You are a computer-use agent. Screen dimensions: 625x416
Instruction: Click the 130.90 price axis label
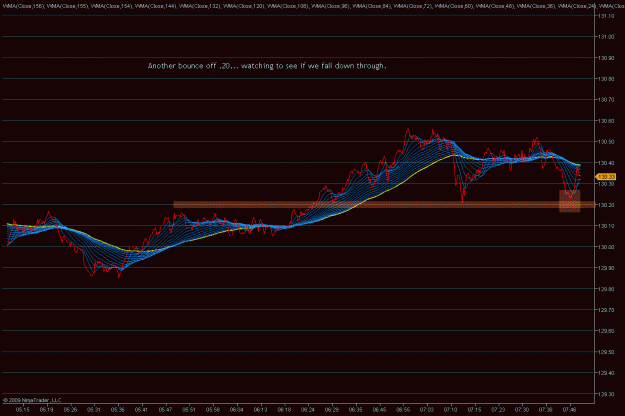[x=606, y=58]
